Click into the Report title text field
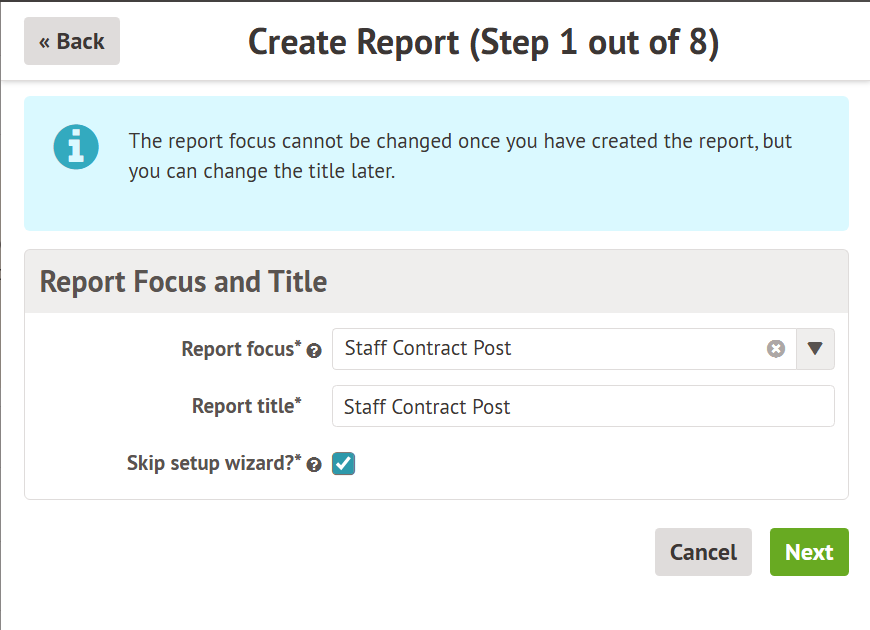The width and height of the screenshot is (870, 630). [x=583, y=407]
